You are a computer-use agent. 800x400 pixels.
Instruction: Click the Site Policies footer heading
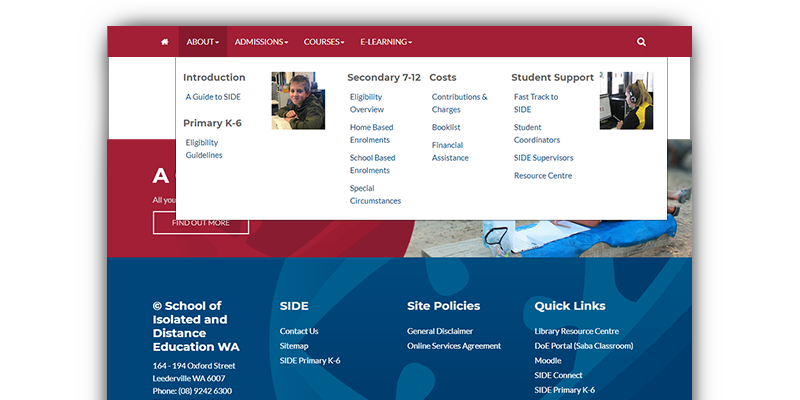click(443, 306)
